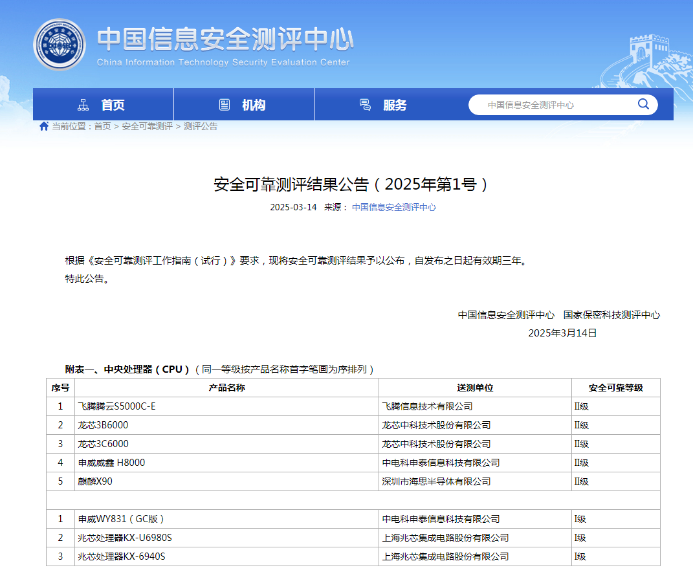Click the site title 中国信息安全测评中心

click(225, 38)
